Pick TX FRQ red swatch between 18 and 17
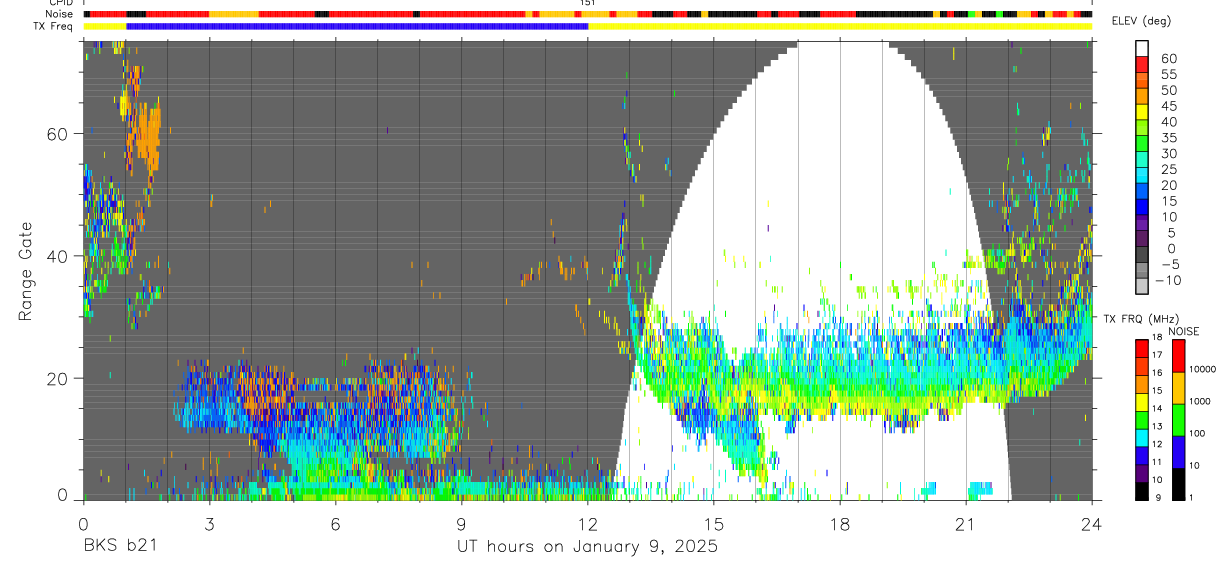1228x567 pixels. (1142, 347)
